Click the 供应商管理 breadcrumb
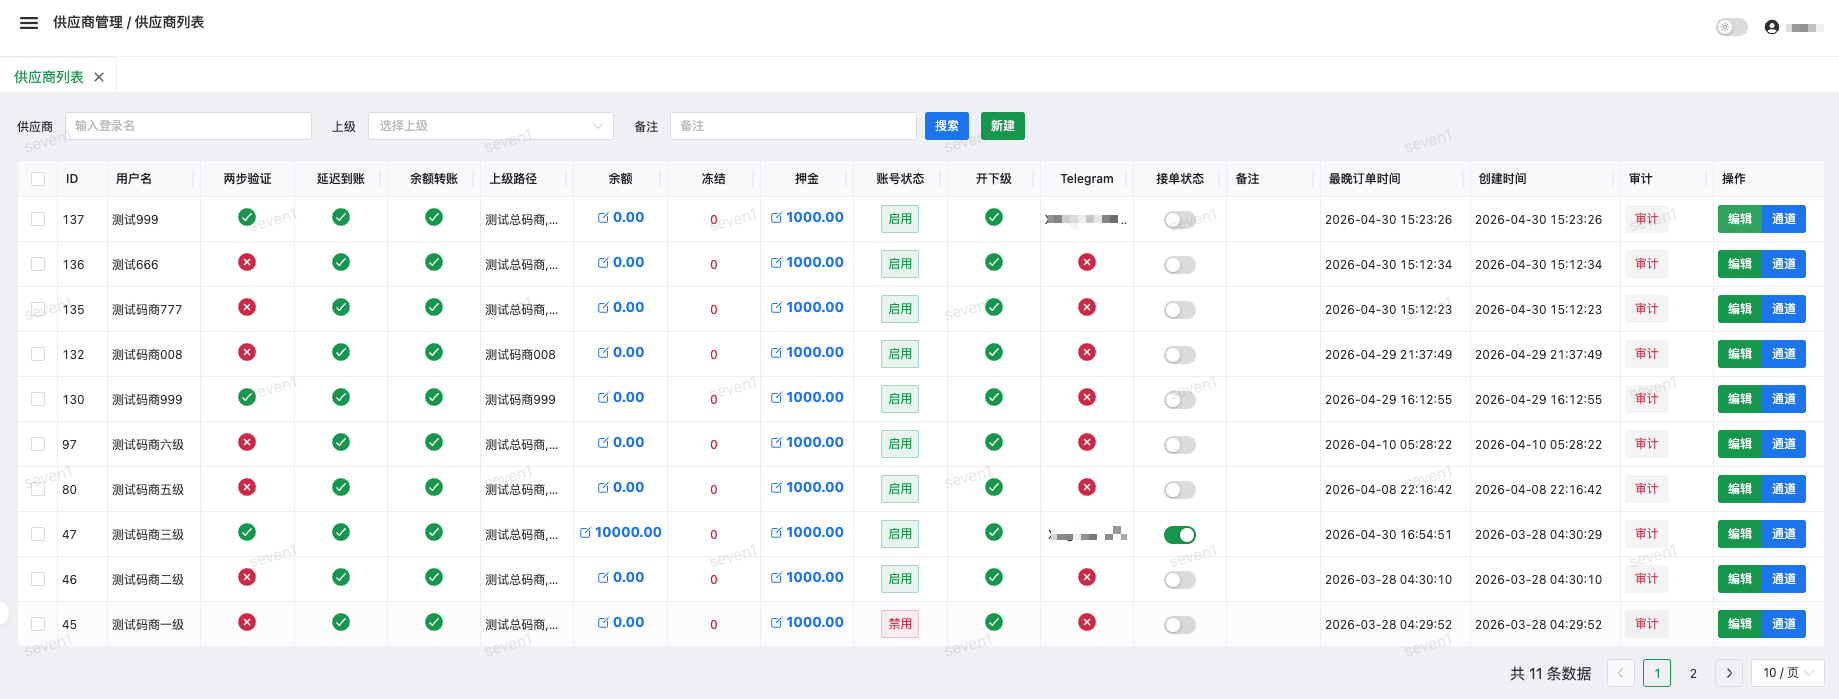Image resolution: width=1839 pixels, height=699 pixels. 88,22
